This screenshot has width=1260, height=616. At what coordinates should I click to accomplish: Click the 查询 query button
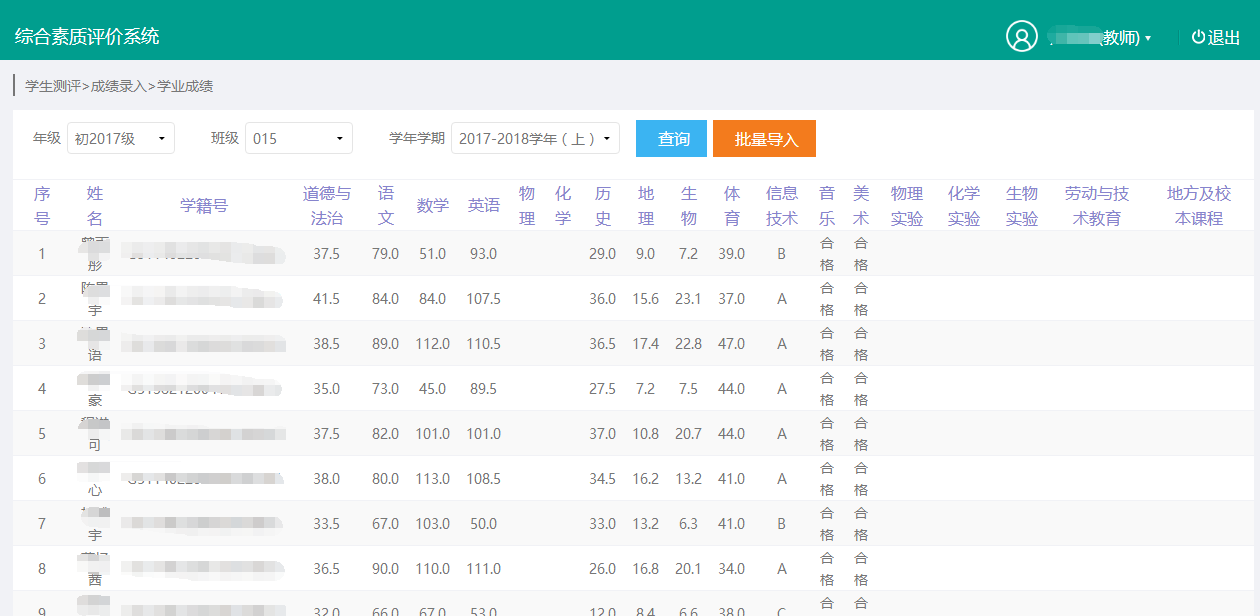tap(671, 139)
